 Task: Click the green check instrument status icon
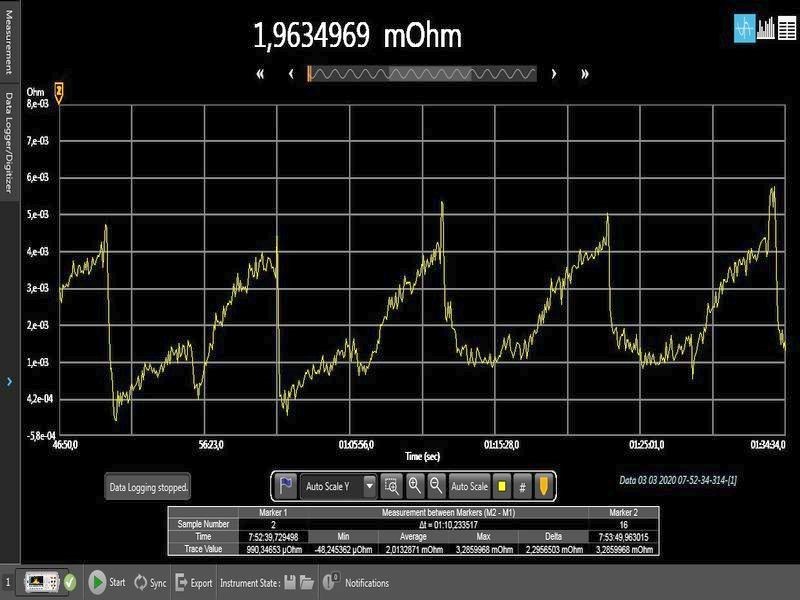click(70, 582)
